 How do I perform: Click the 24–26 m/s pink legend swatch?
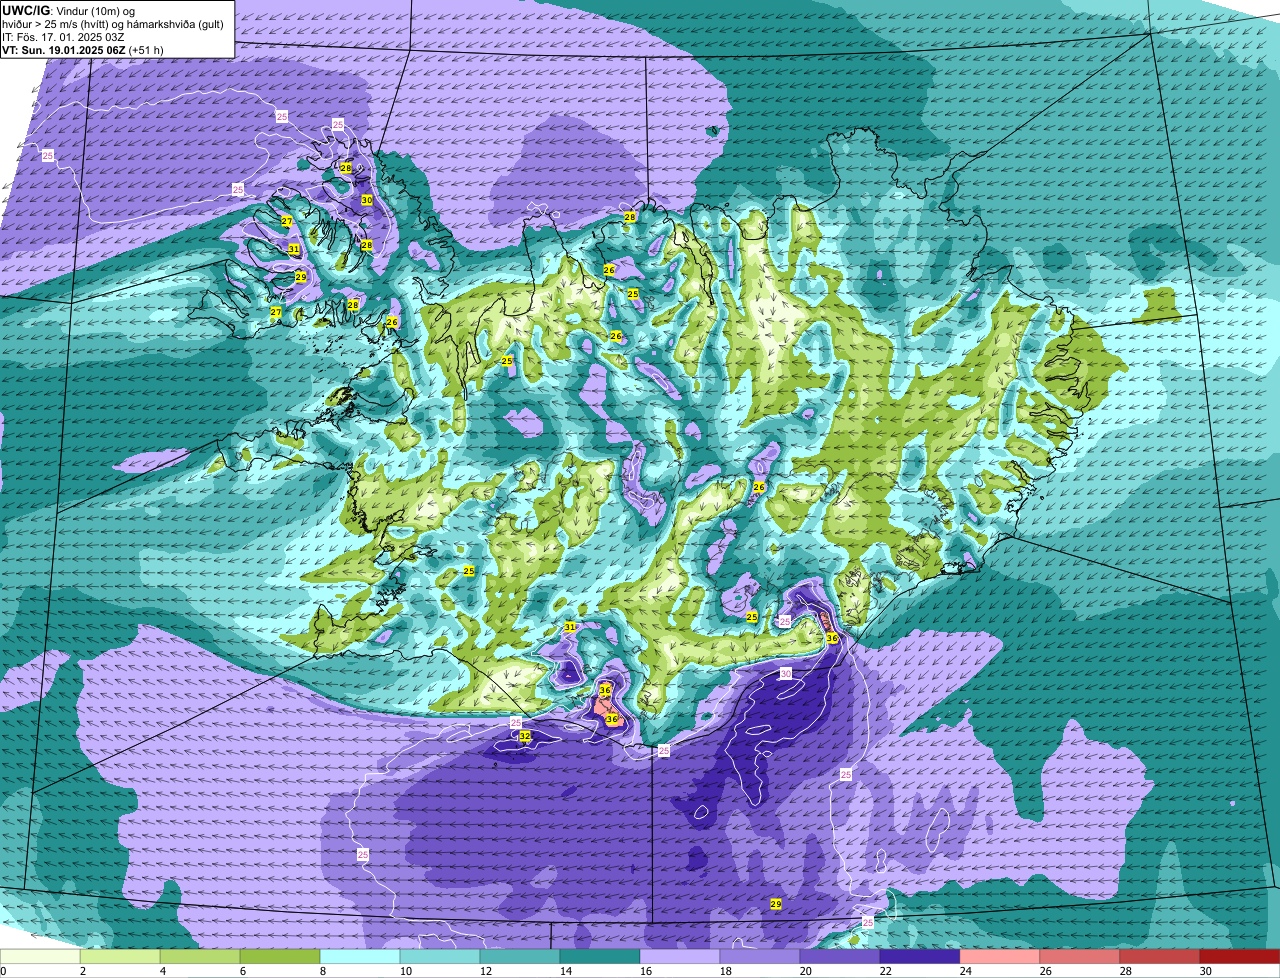click(1000, 957)
